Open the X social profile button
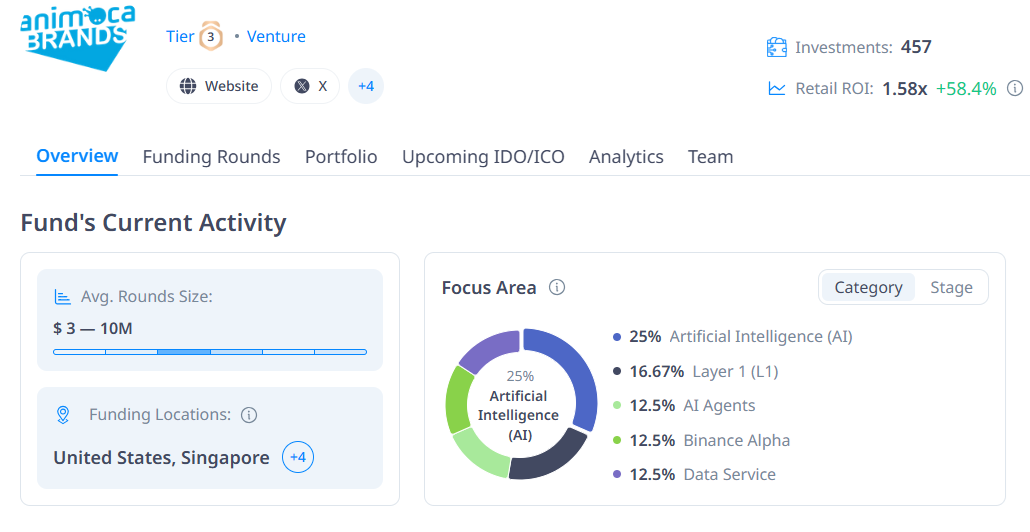The height and width of the screenshot is (532, 1030). (310, 86)
